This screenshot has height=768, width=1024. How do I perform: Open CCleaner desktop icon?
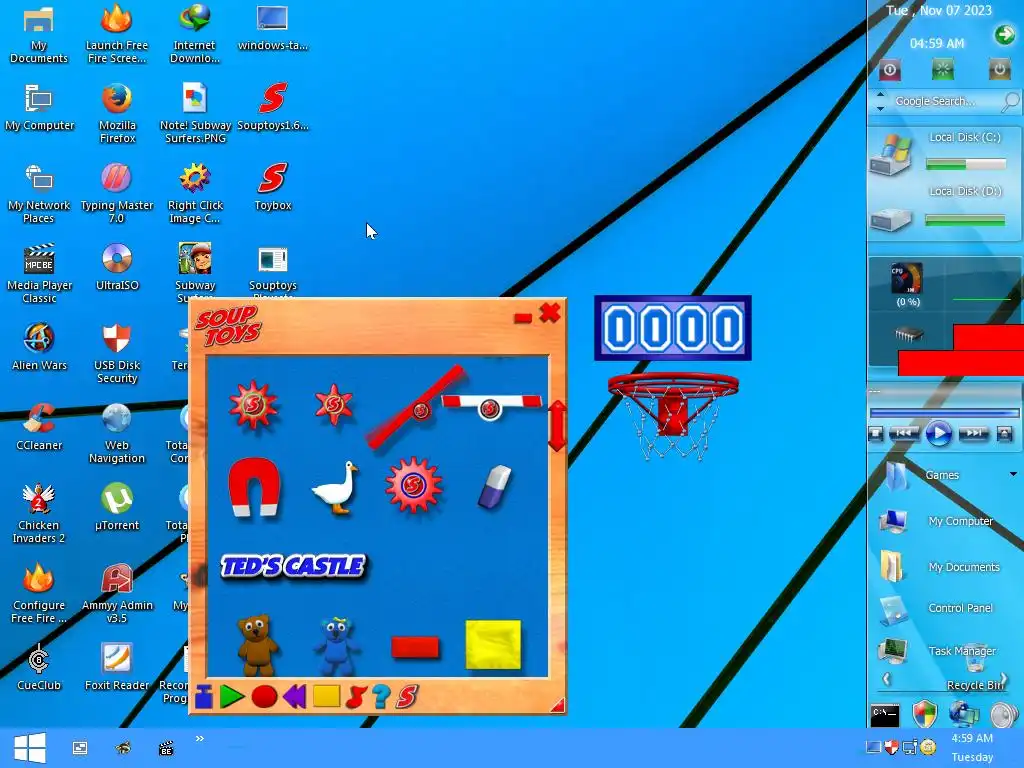[x=39, y=426]
